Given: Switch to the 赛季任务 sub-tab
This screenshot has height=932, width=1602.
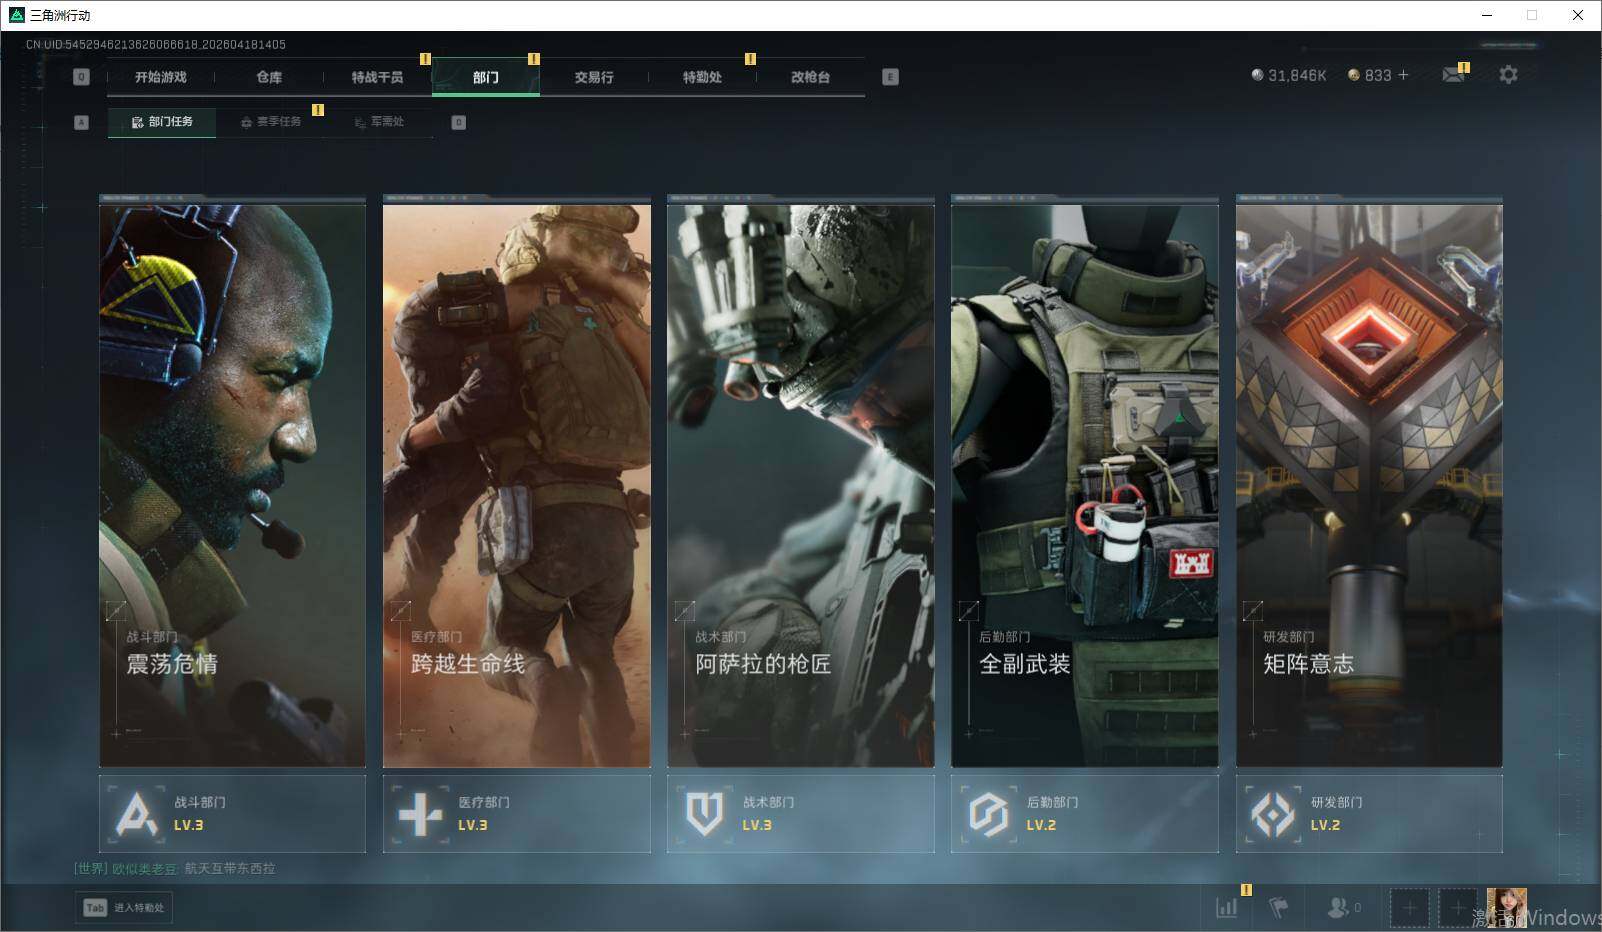Looking at the screenshot, I should (271, 122).
